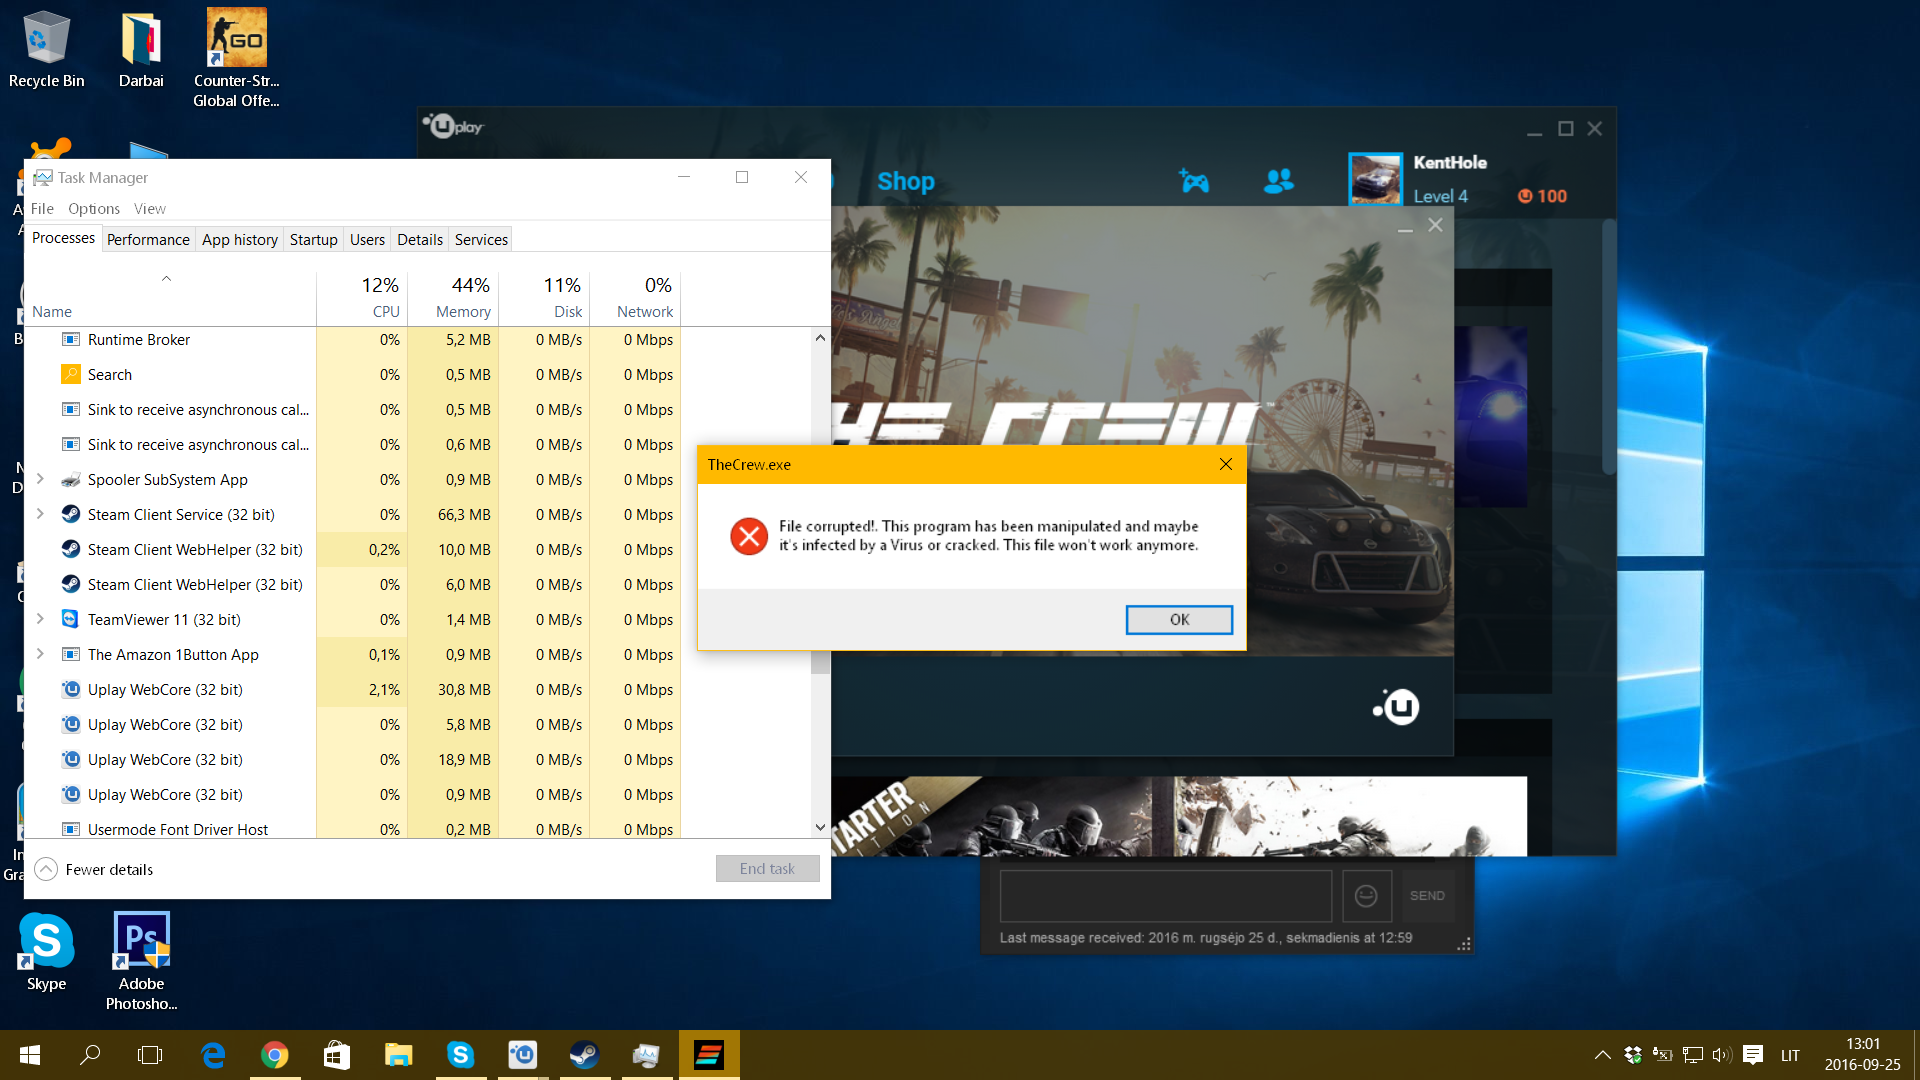The height and width of the screenshot is (1080, 1920).
Task: Open Recycle Bin desktop icon
Action: 46,50
